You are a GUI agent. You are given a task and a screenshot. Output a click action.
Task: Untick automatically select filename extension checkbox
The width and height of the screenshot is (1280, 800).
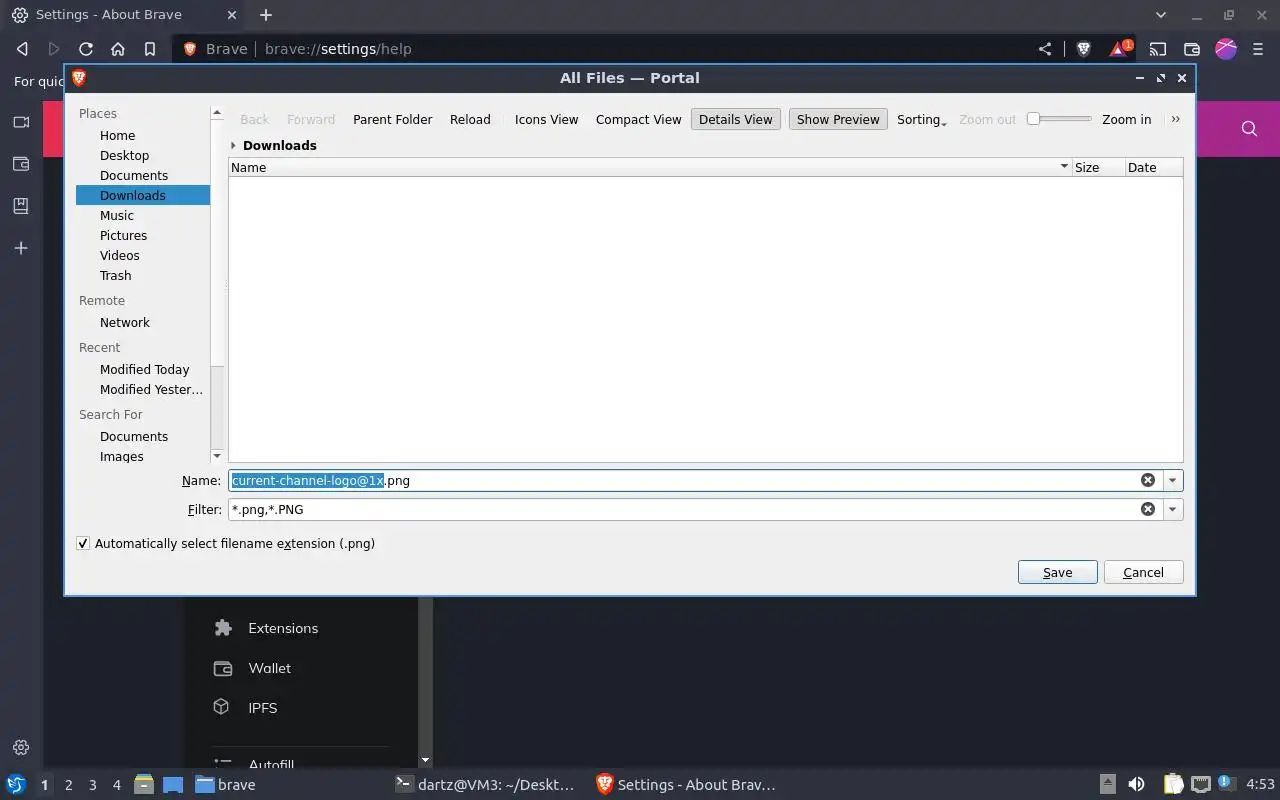[83, 544]
